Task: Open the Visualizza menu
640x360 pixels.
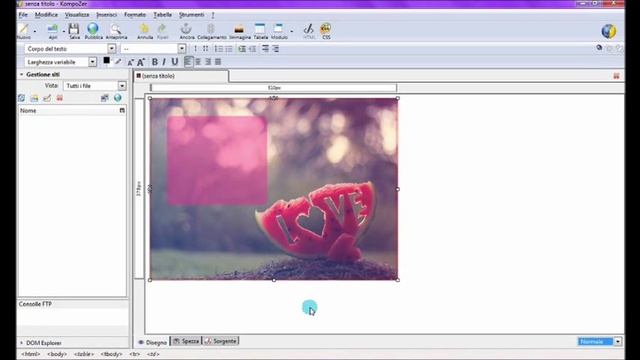Action: coord(77,15)
